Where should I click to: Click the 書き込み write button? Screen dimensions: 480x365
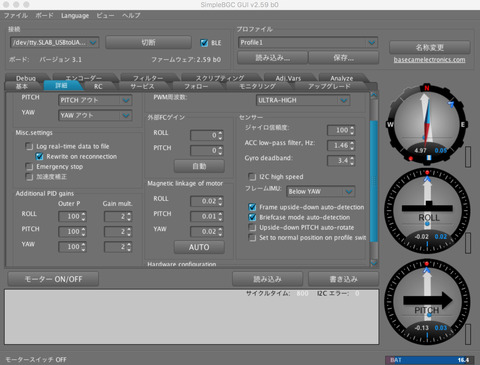point(343,279)
